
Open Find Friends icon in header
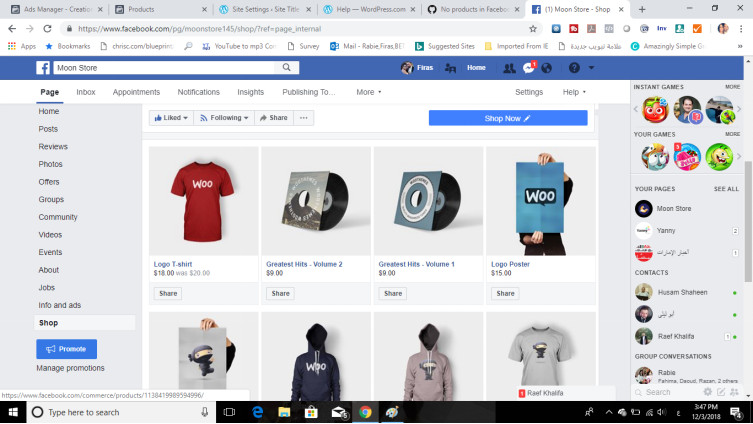pos(450,68)
